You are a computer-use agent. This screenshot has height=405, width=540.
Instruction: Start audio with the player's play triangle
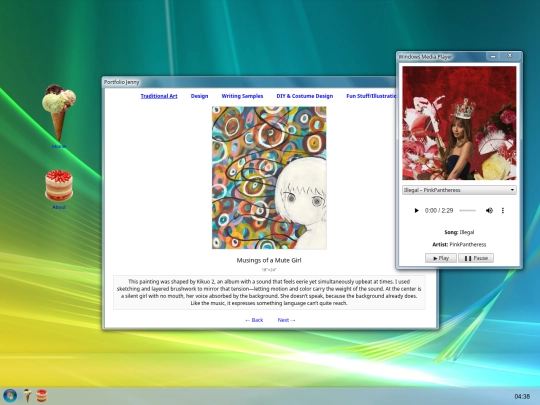pyautogui.click(x=416, y=210)
